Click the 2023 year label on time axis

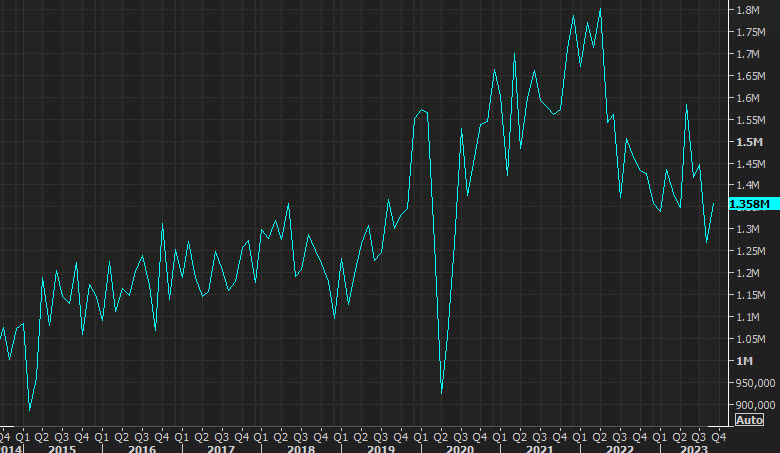(694, 449)
